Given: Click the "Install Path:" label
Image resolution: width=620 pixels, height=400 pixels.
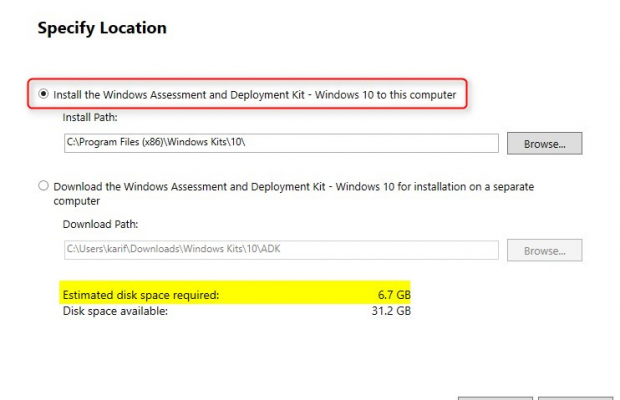Looking at the screenshot, I should [92, 117].
